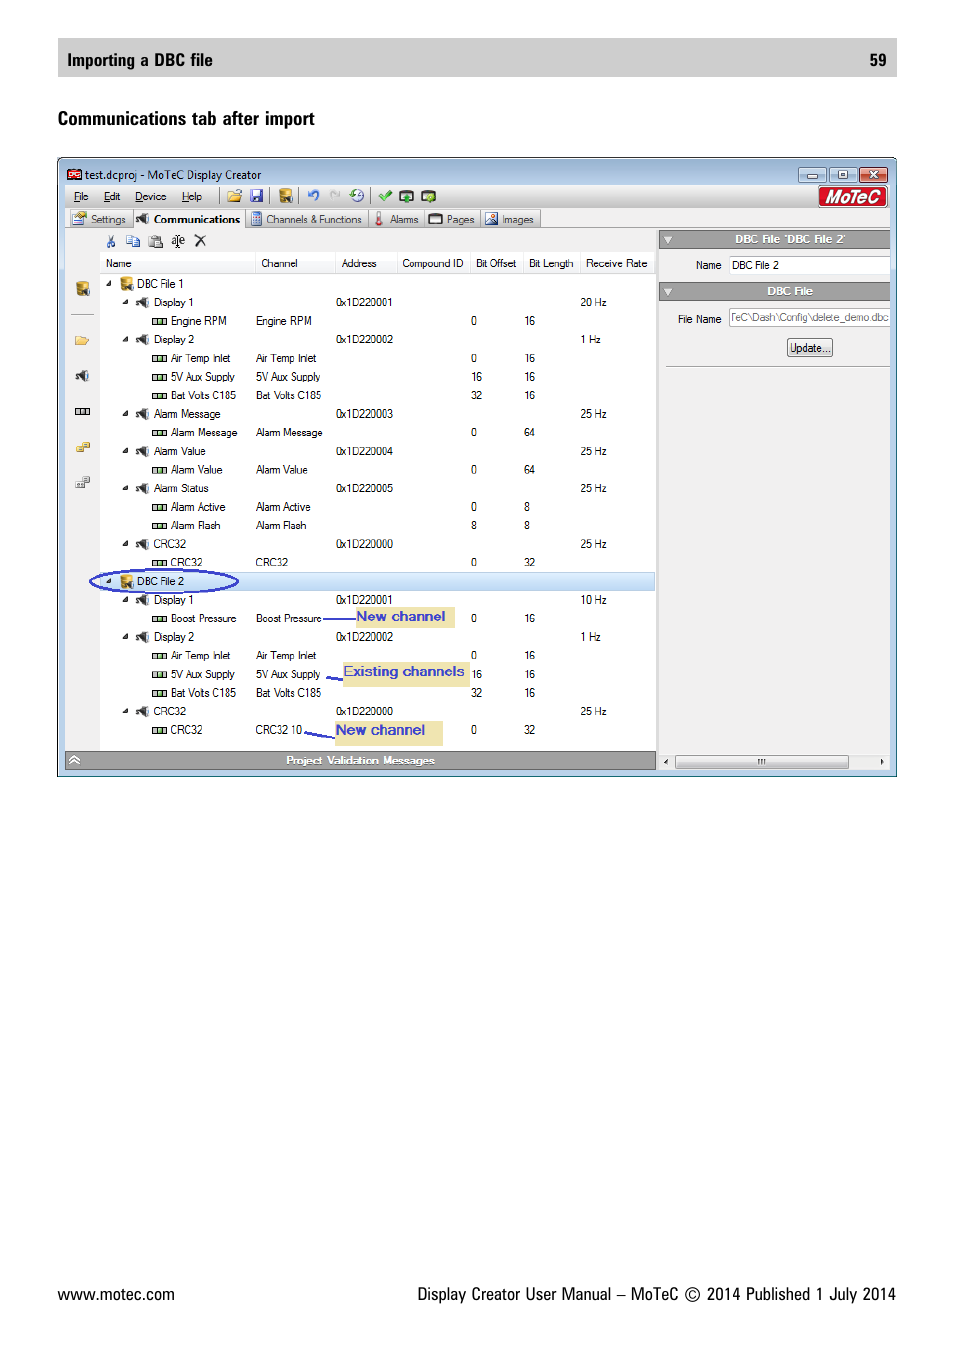Click the Copy icon above Name column

click(x=133, y=241)
